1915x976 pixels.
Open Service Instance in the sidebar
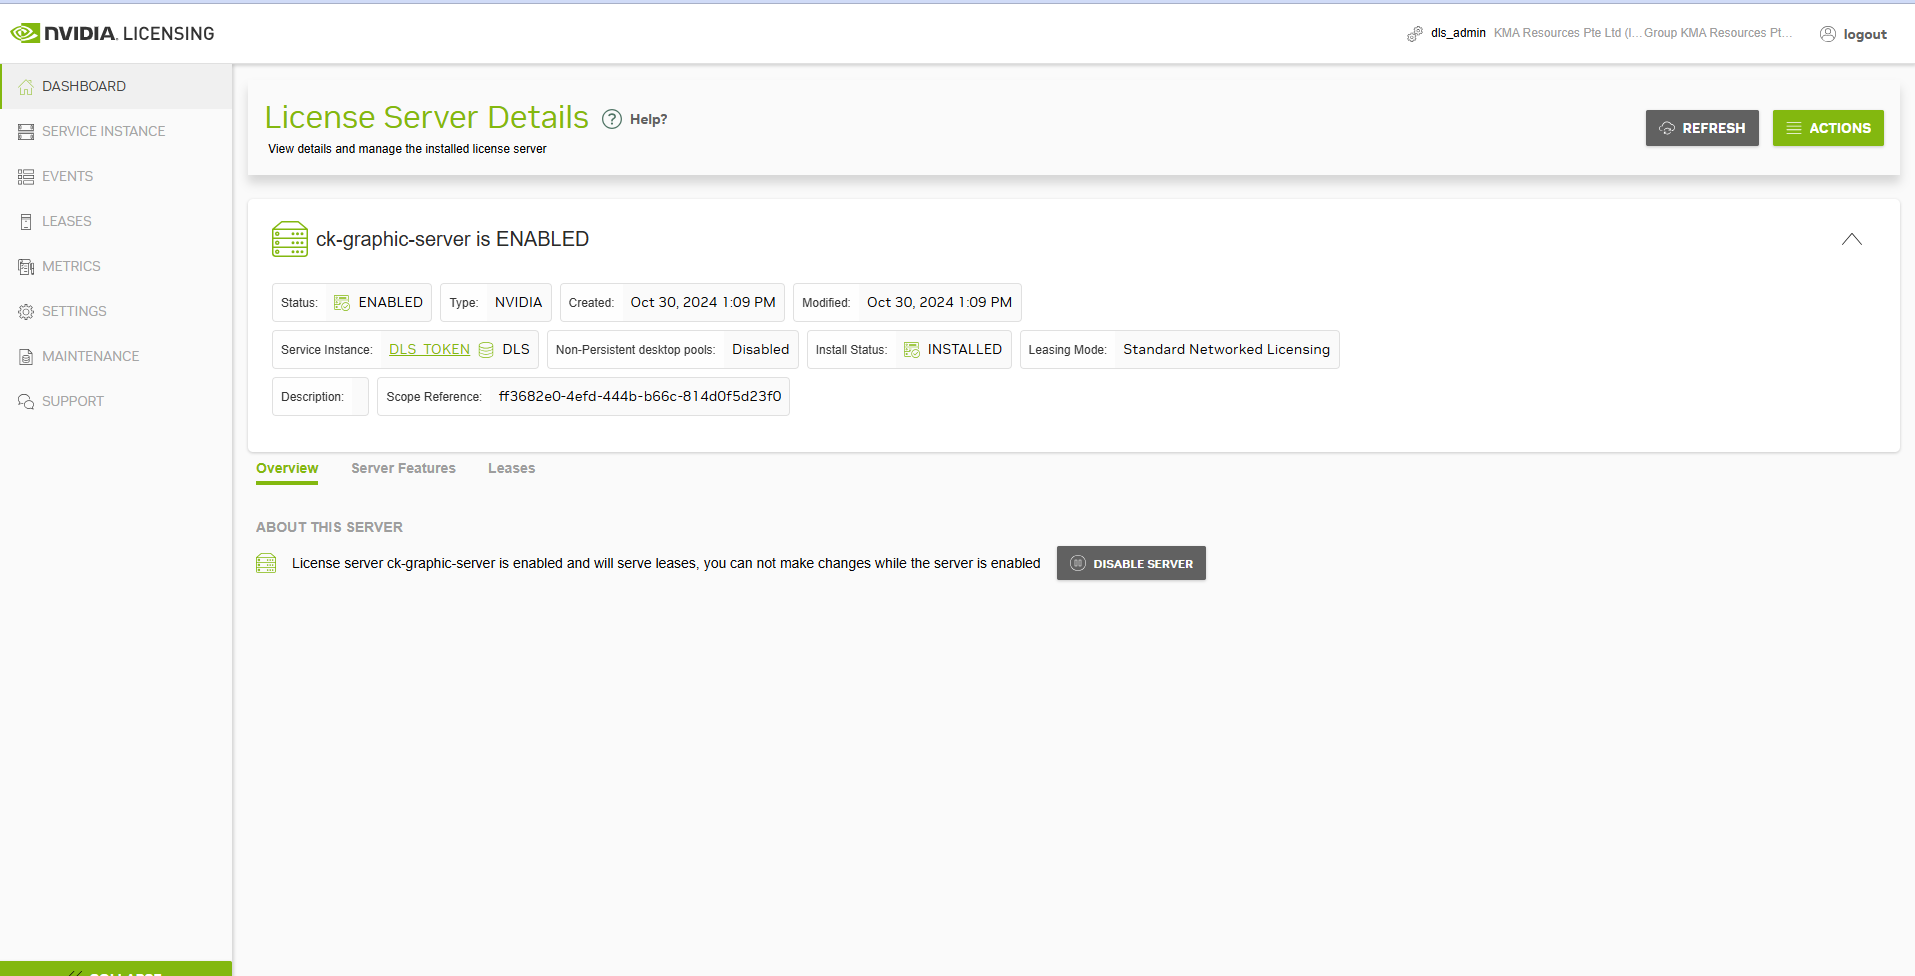tap(117, 131)
